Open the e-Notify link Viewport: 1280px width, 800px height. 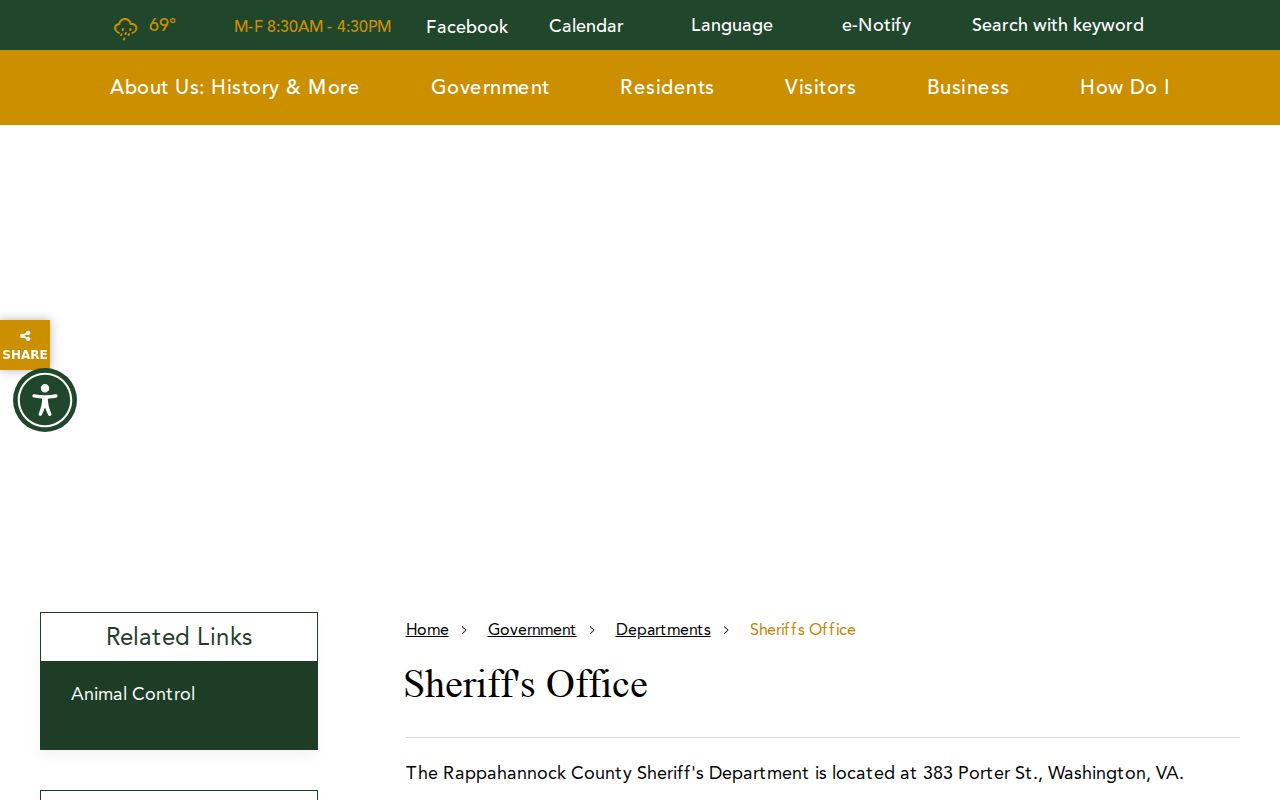tap(876, 25)
